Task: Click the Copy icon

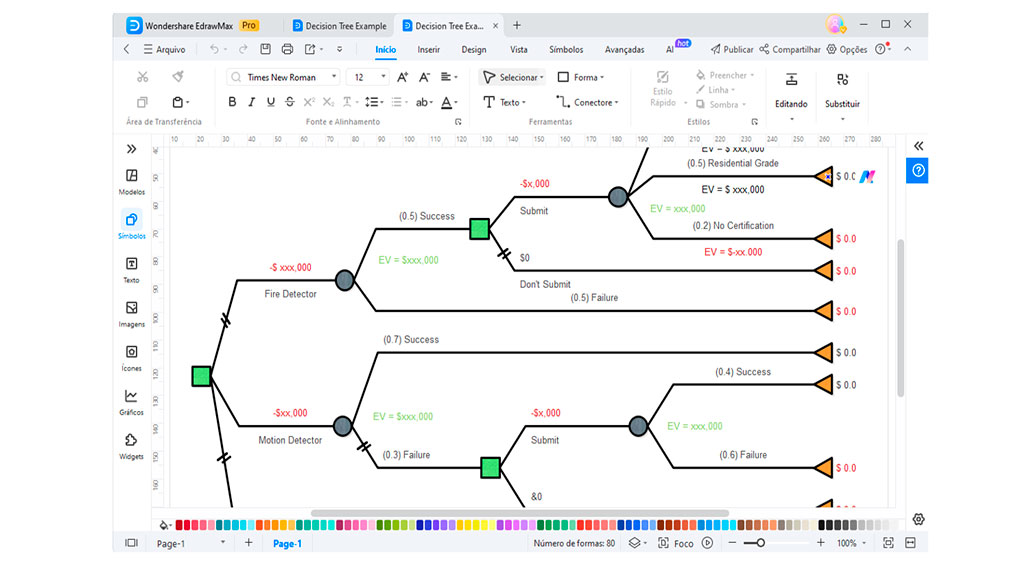Action: (142, 102)
